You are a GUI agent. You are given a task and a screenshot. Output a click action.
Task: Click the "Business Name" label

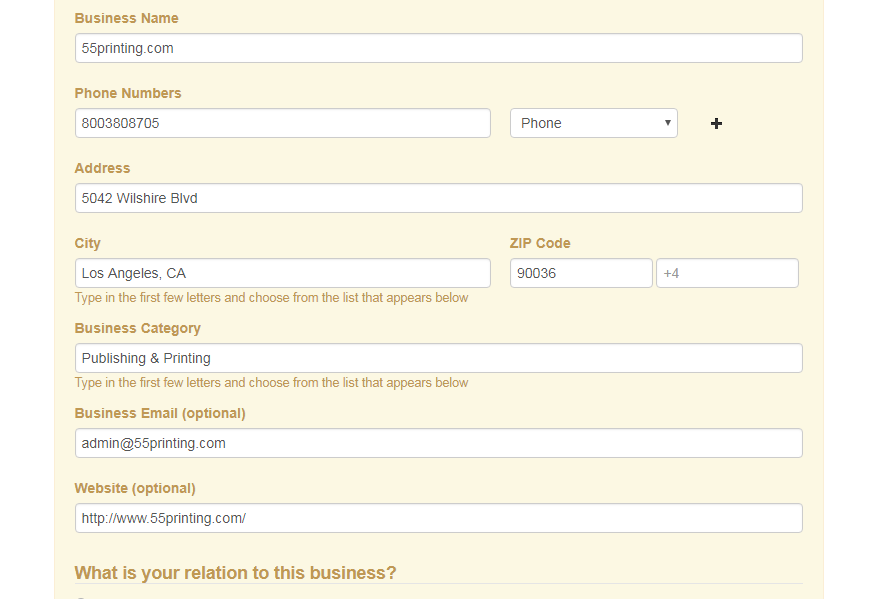point(127,18)
